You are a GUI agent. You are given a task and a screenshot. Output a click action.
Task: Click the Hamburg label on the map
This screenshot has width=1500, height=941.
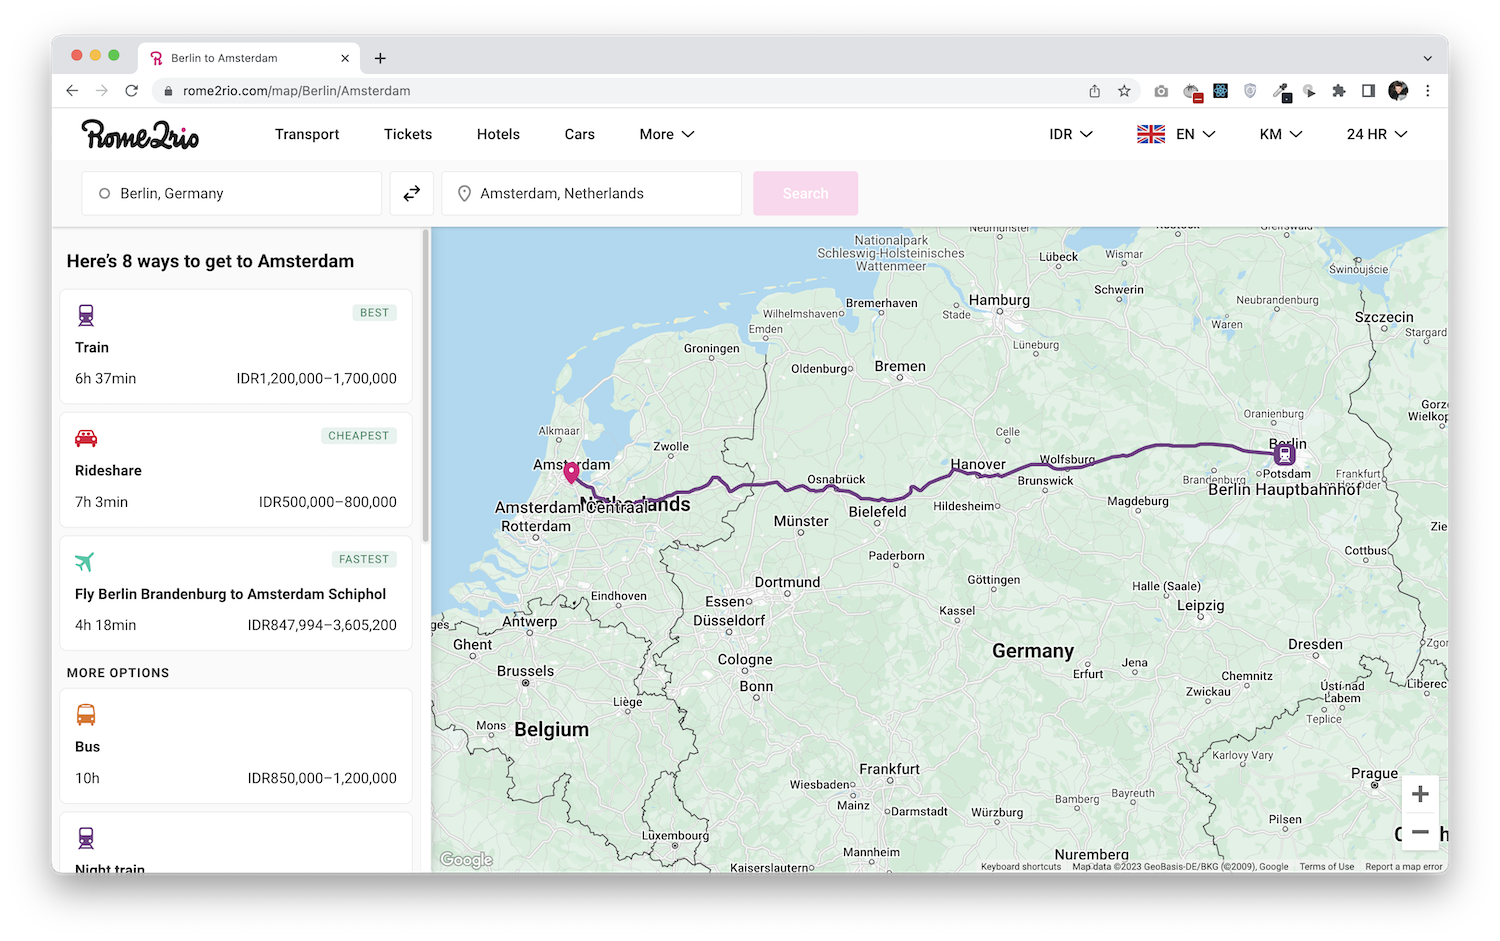tap(999, 300)
